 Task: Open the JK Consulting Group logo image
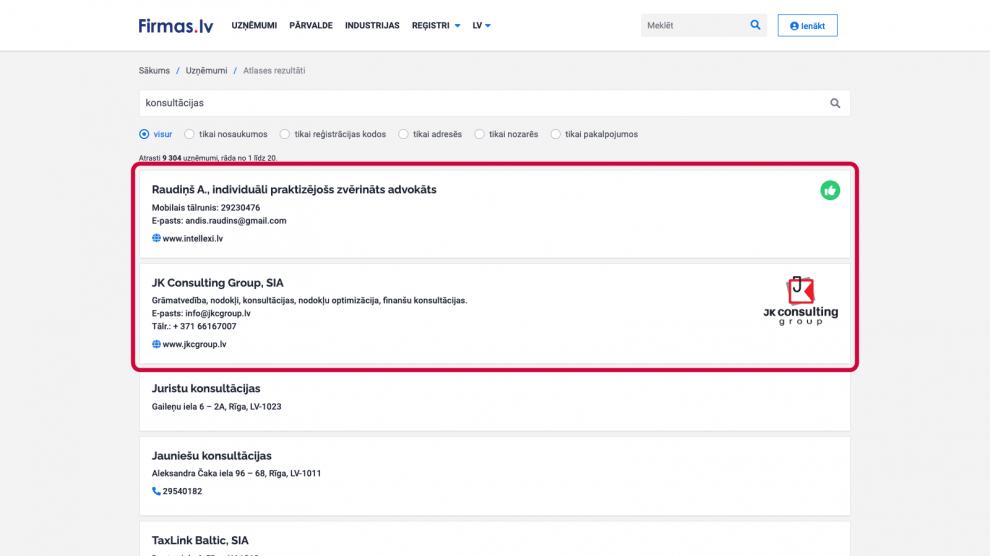(800, 301)
